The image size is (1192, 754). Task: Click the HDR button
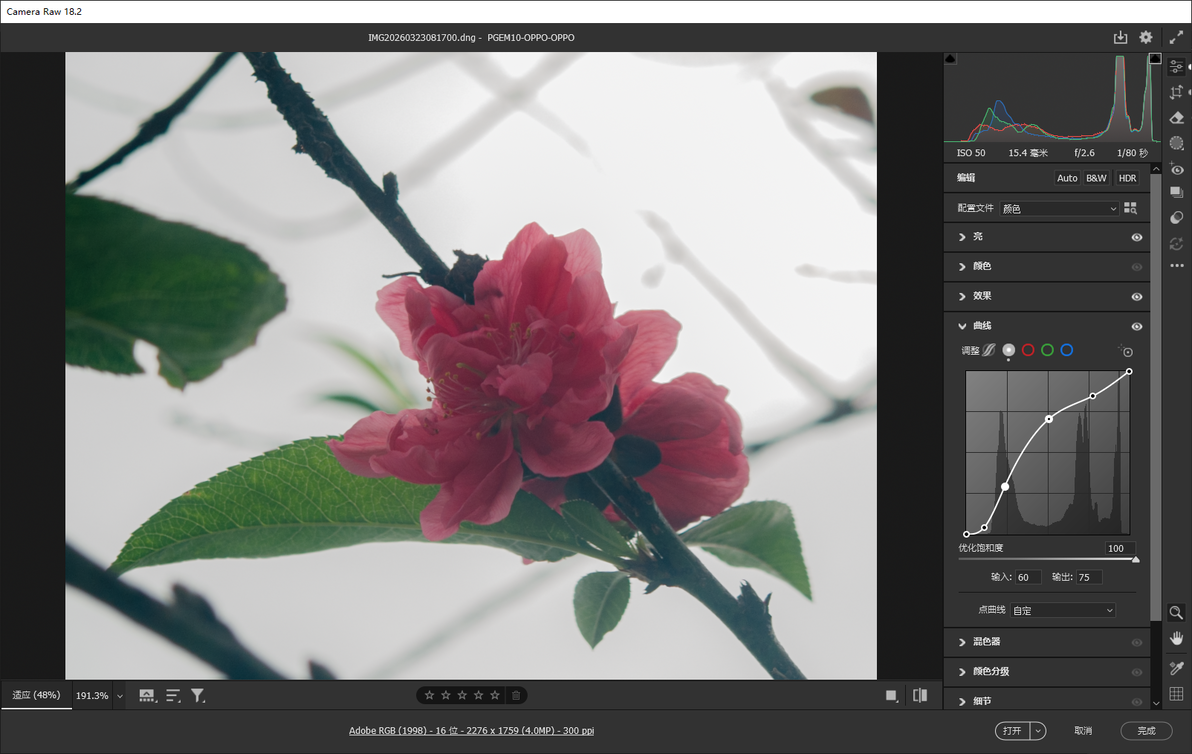[1127, 178]
